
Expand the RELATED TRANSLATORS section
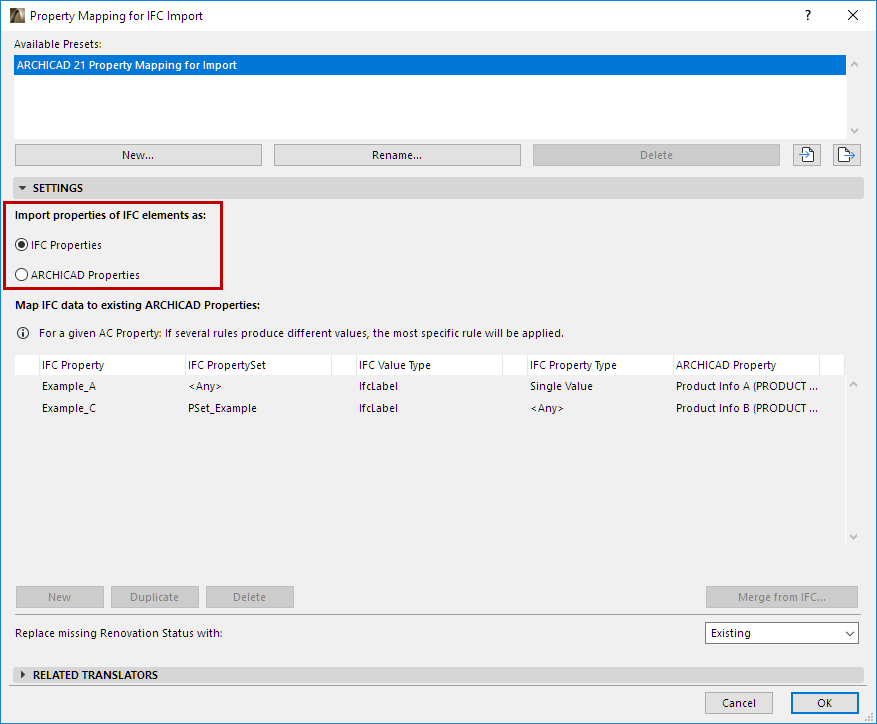[22, 675]
